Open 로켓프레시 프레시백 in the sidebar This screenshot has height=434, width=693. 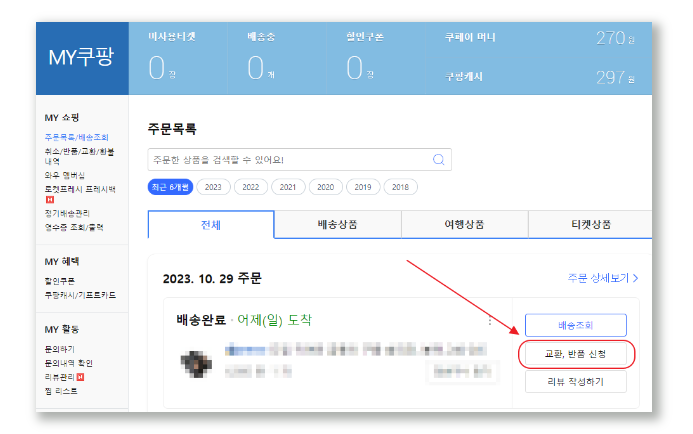80,189
